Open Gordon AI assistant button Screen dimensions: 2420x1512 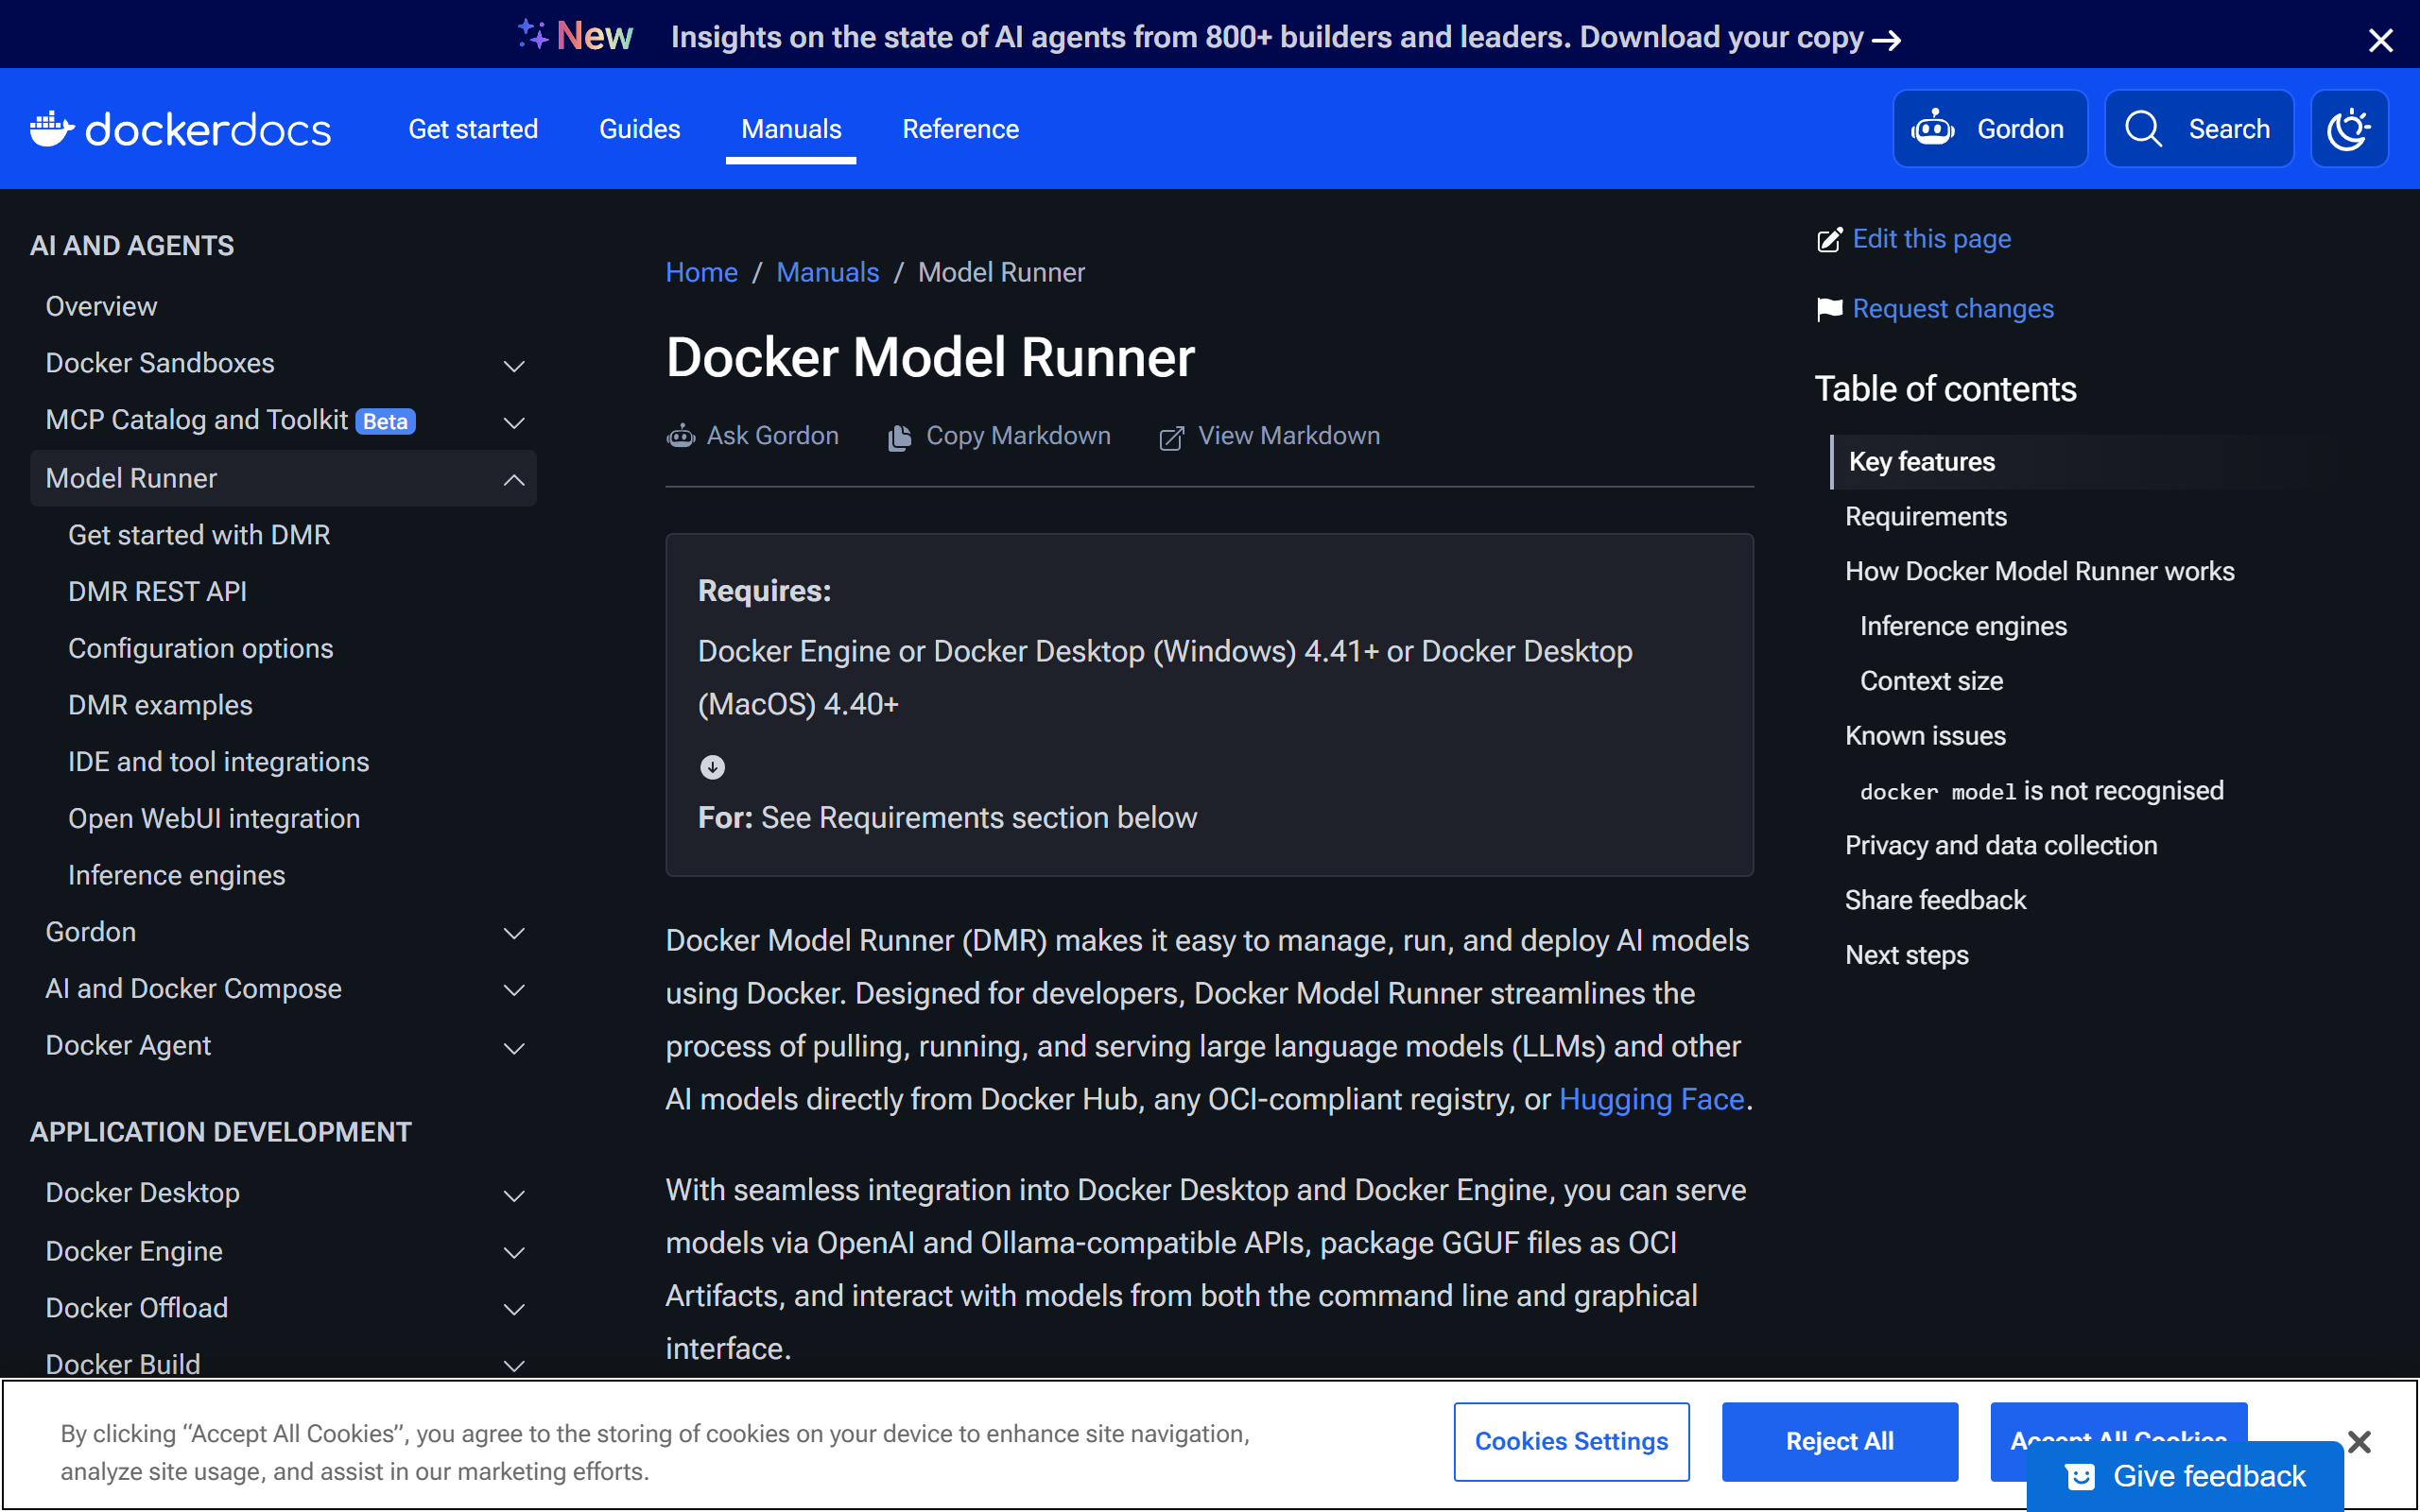click(x=1989, y=129)
